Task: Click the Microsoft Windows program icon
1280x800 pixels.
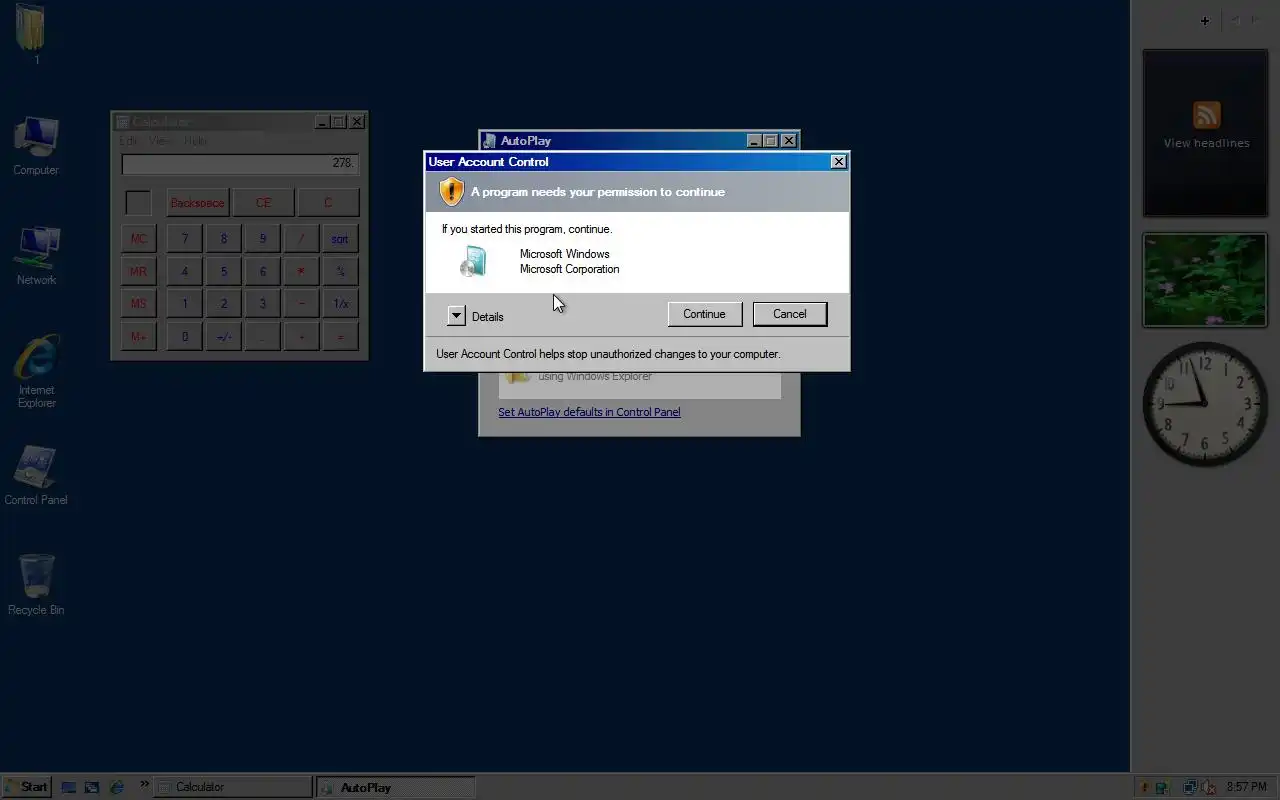Action: pyautogui.click(x=474, y=262)
